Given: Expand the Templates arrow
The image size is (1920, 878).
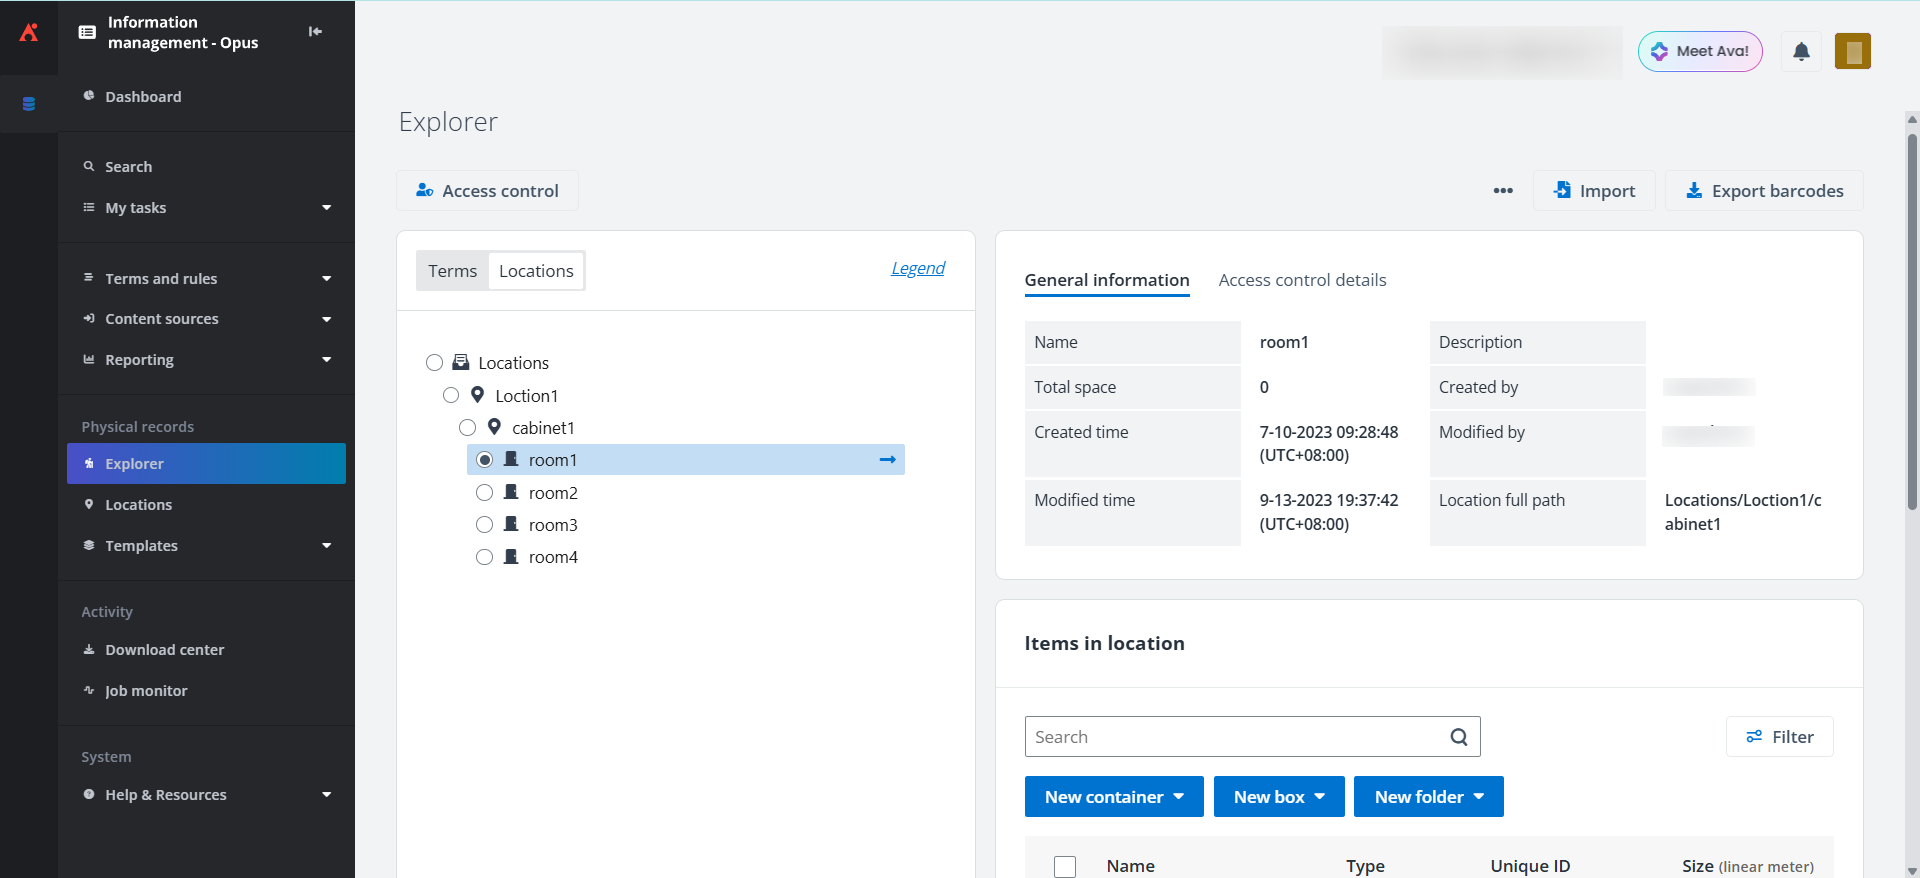Looking at the screenshot, I should pos(326,545).
